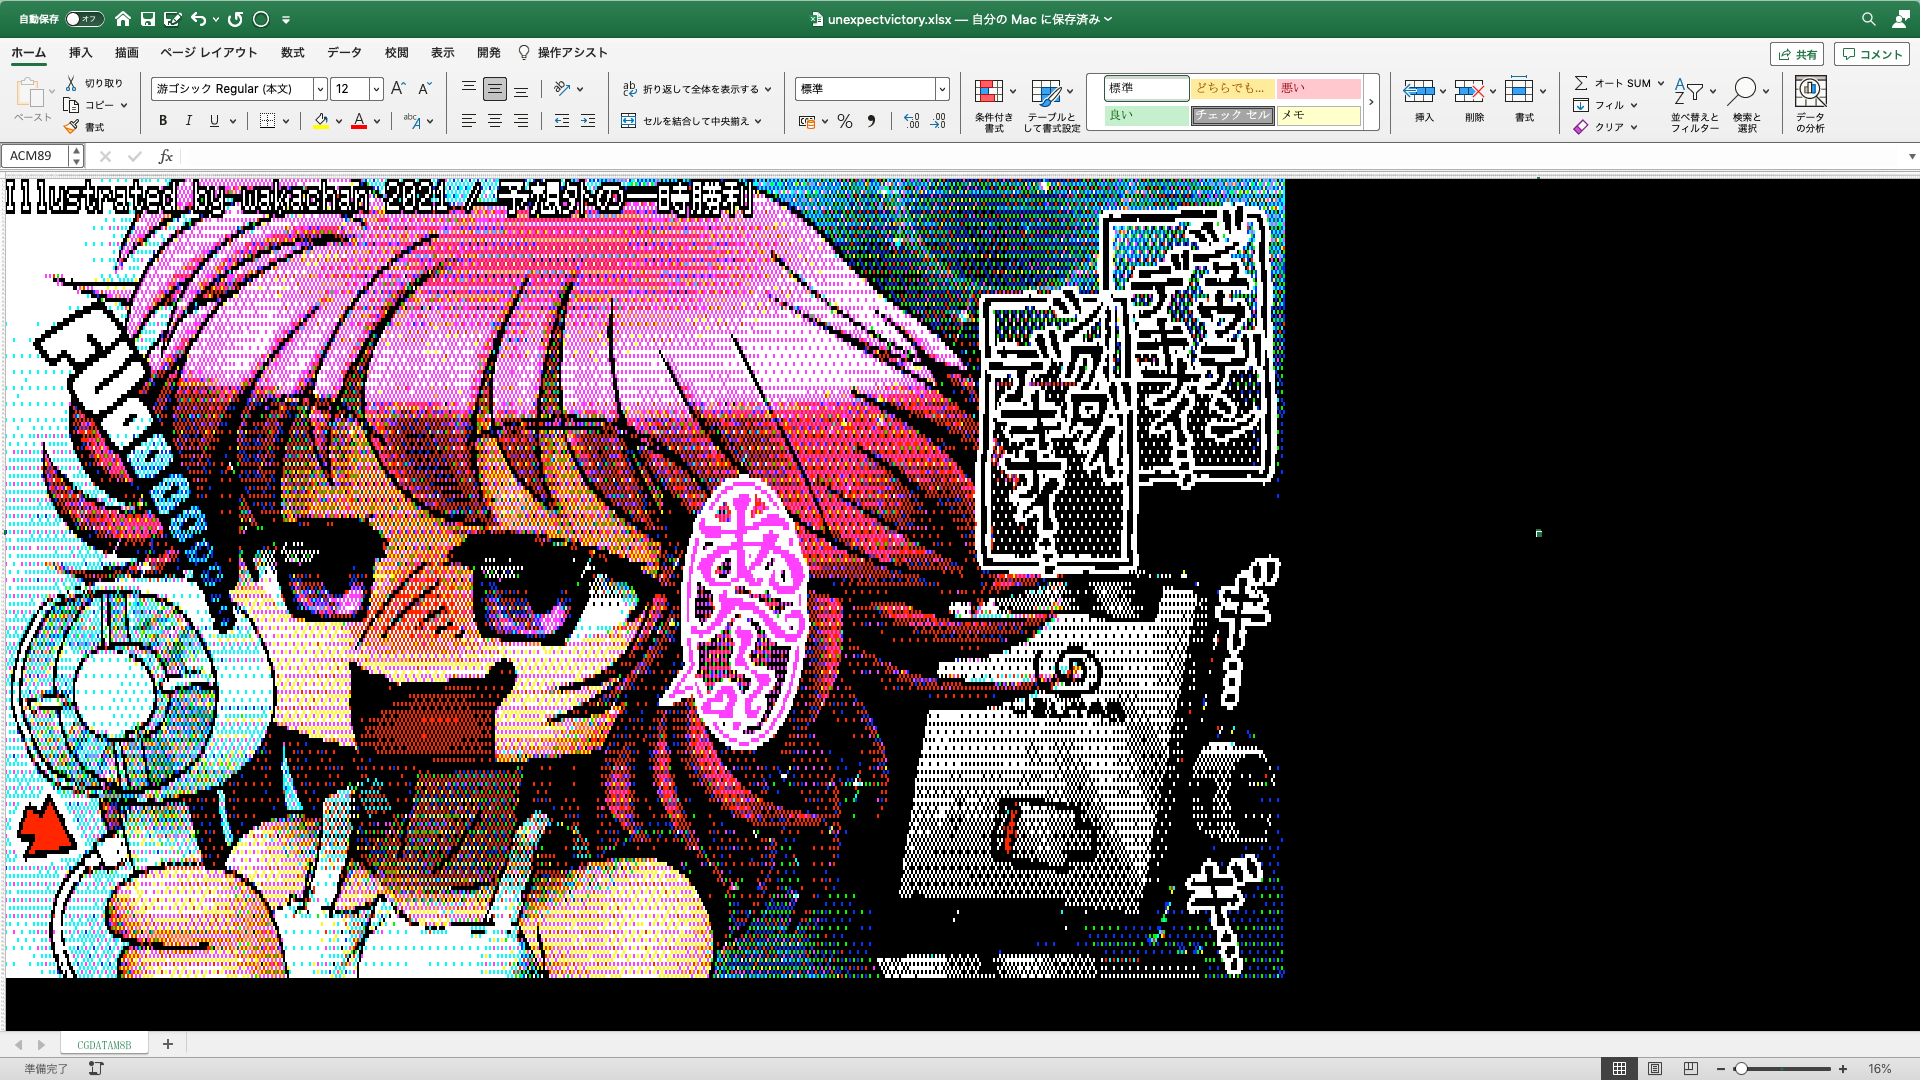The image size is (1920, 1080).
Task: Toggle bottom vertical alignment
Action: point(521,89)
